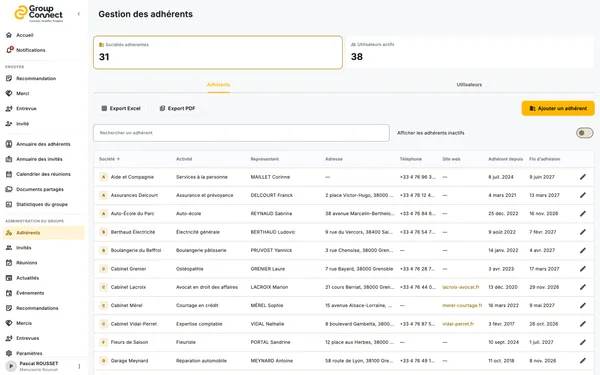600x375 pixels.
Task: Select Adhérents in administration sidebar
Action: click(x=44, y=233)
